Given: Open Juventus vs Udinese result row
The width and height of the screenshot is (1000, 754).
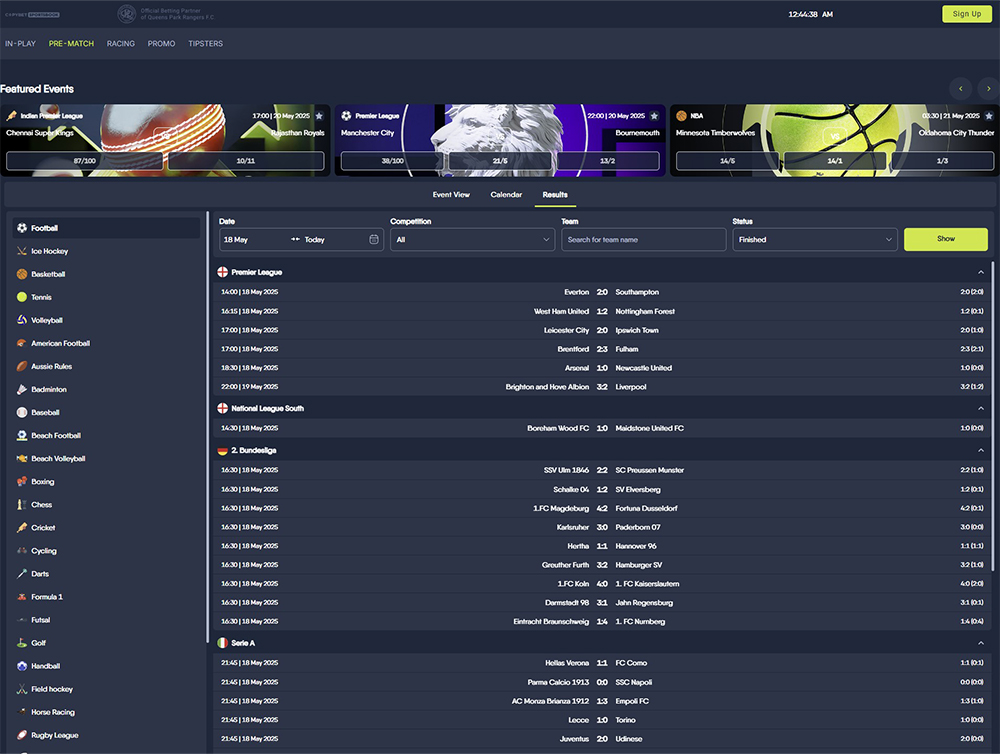Looking at the screenshot, I should (602, 739).
